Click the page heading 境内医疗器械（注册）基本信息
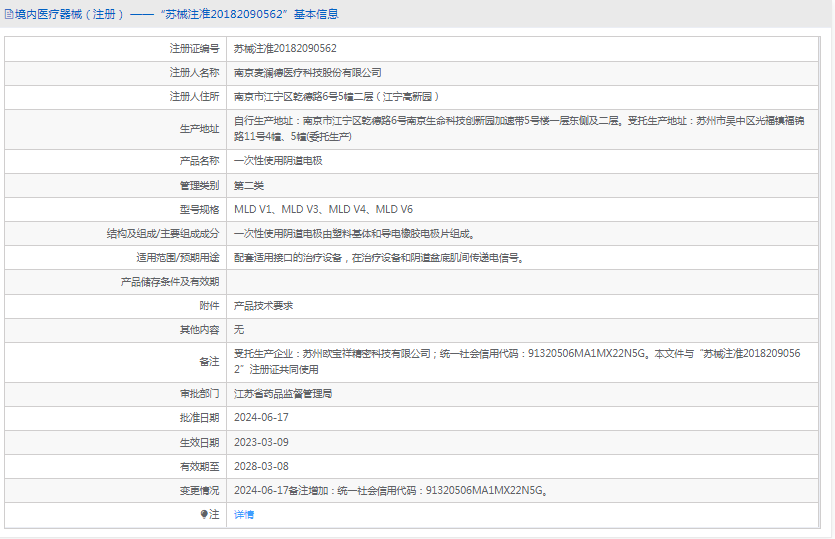Image resolution: width=835 pixels, height=539 pixels. point(176,14)
